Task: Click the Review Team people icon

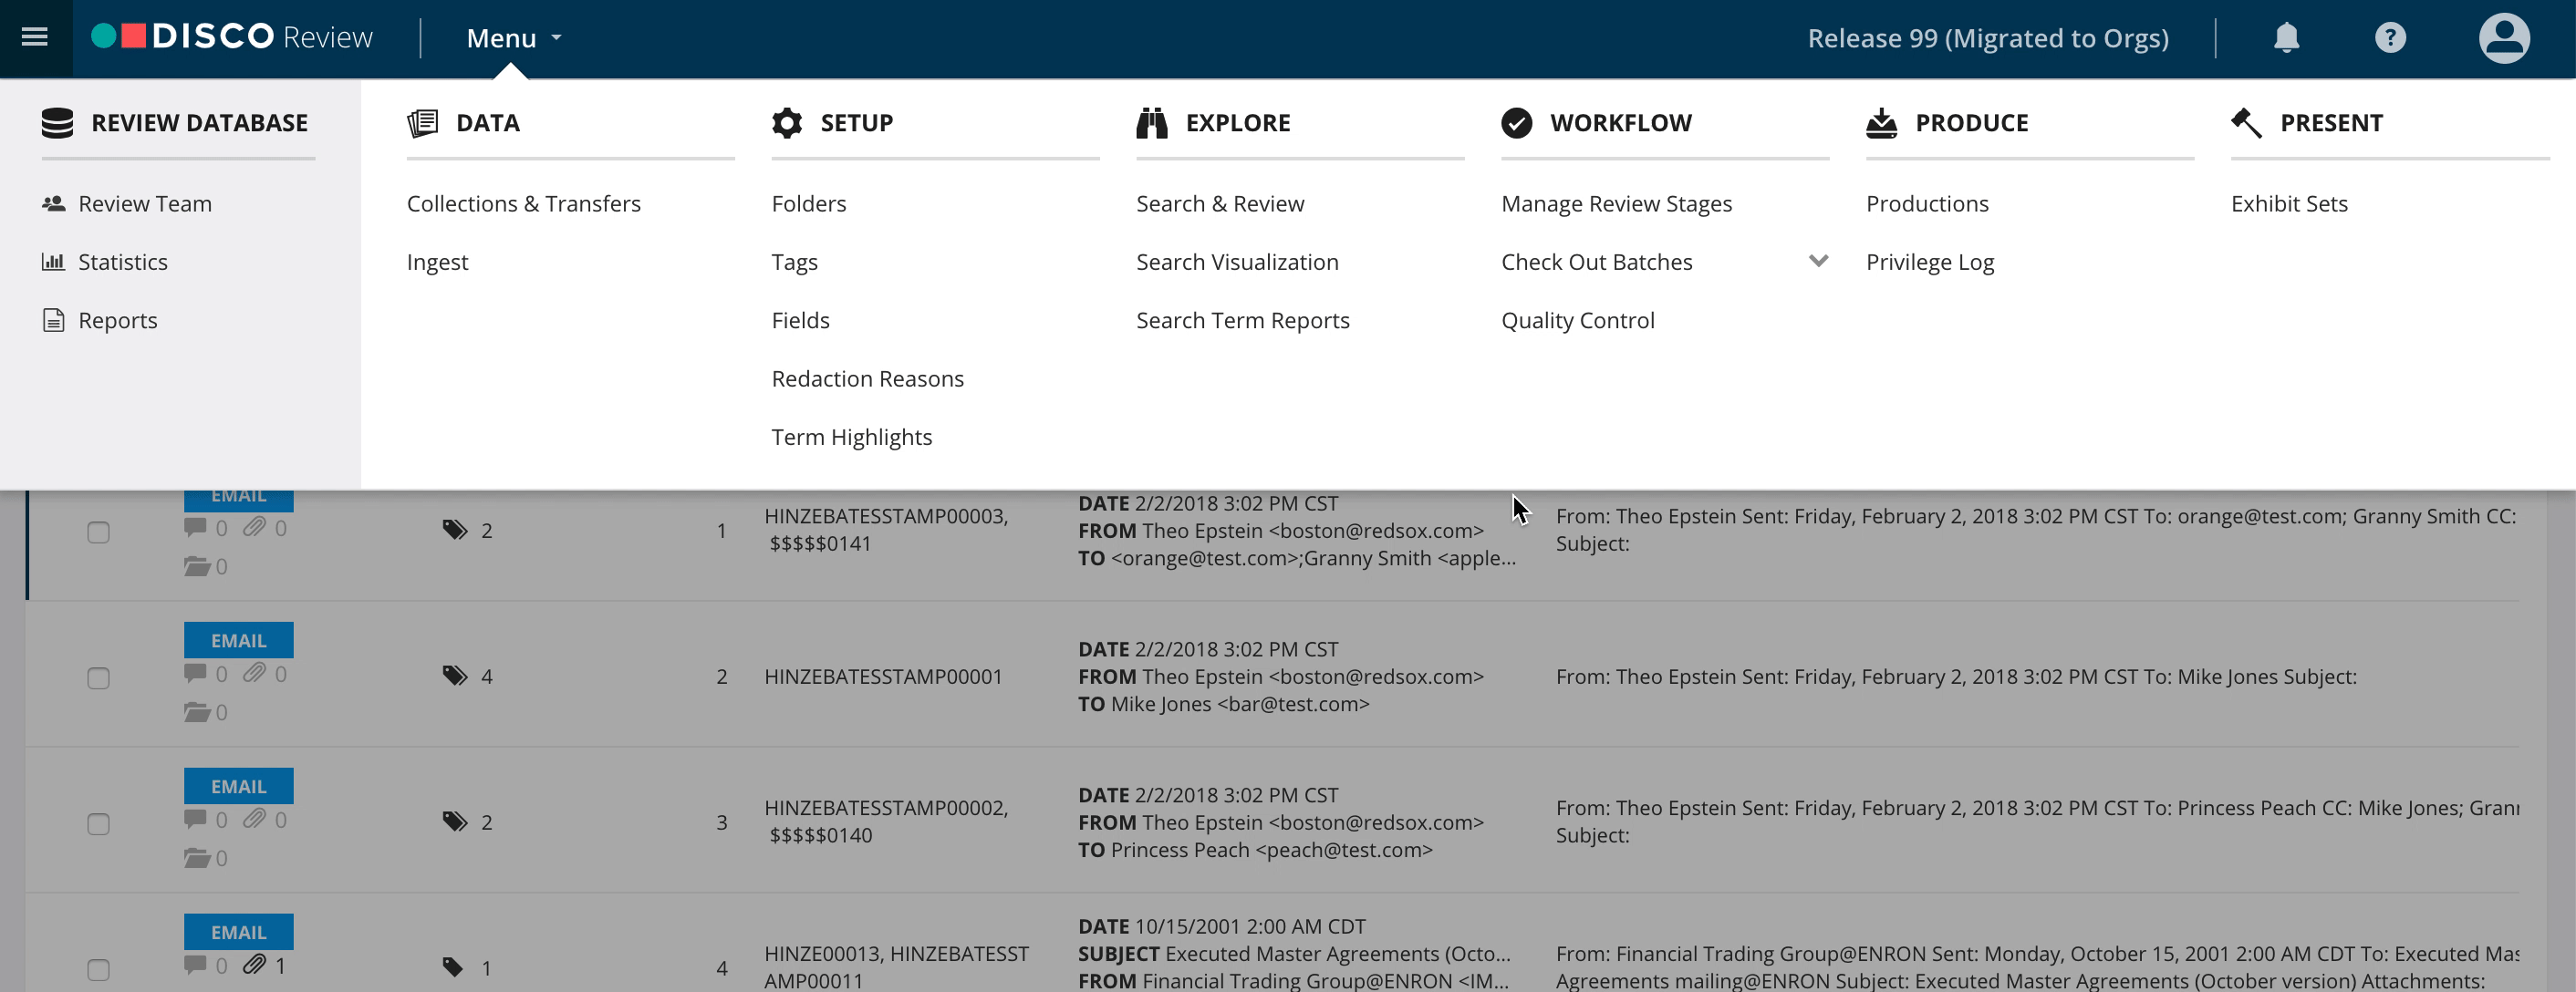Action: tap(54, 203)
